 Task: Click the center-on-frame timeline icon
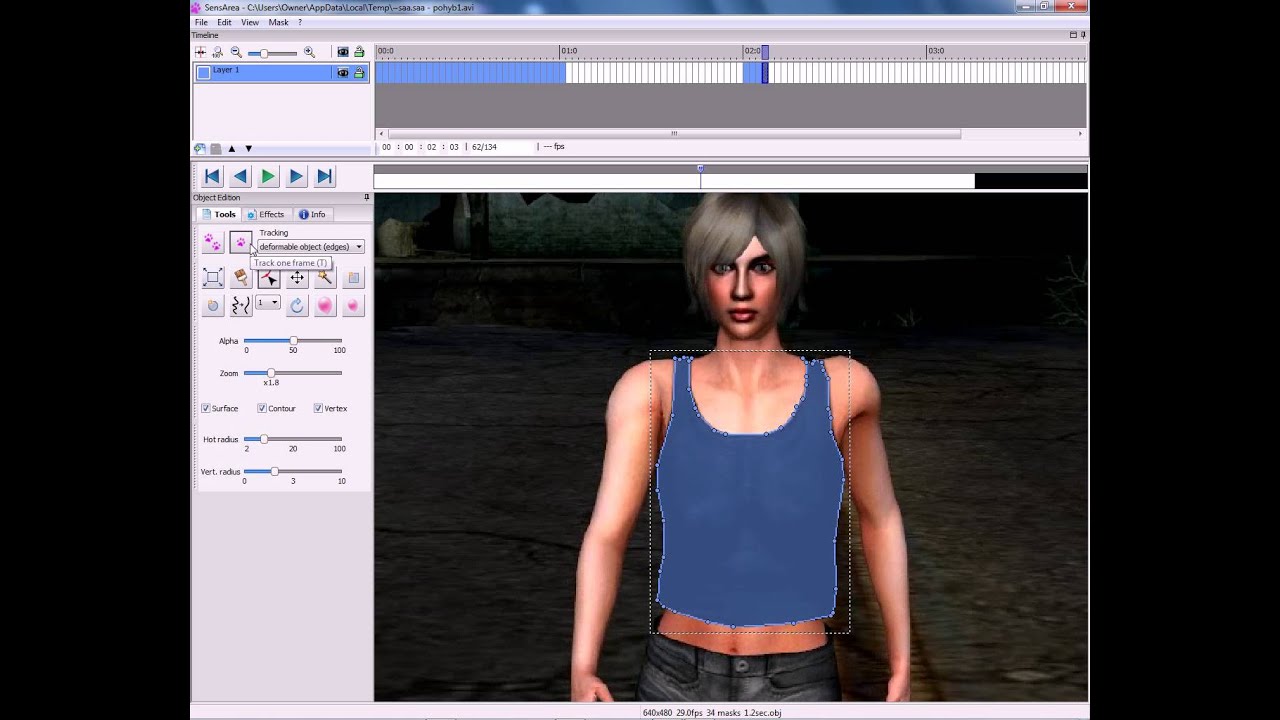click(201, 52)
